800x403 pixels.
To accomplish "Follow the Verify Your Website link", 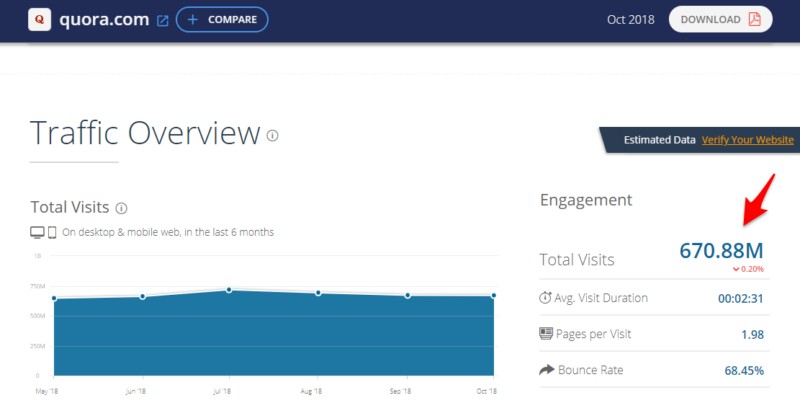I will 747,140.
